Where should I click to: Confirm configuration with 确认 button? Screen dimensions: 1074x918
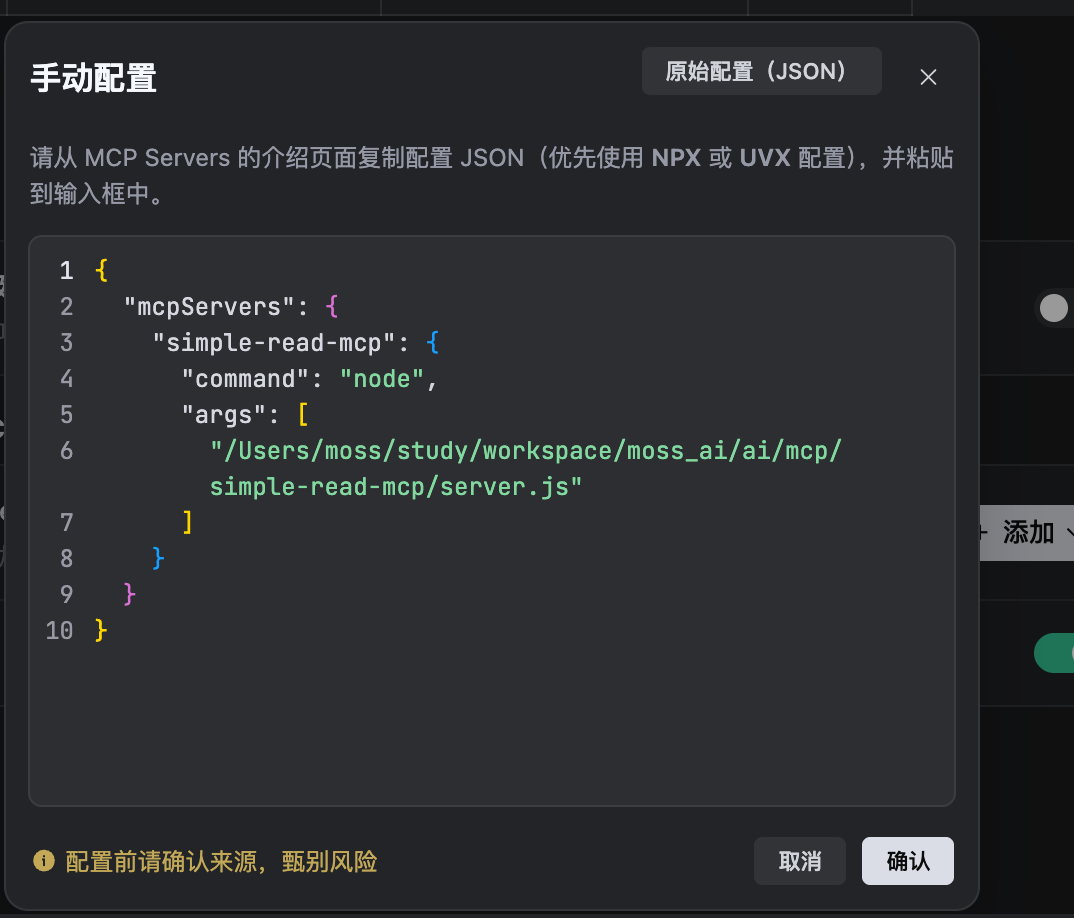coord(908,860)
